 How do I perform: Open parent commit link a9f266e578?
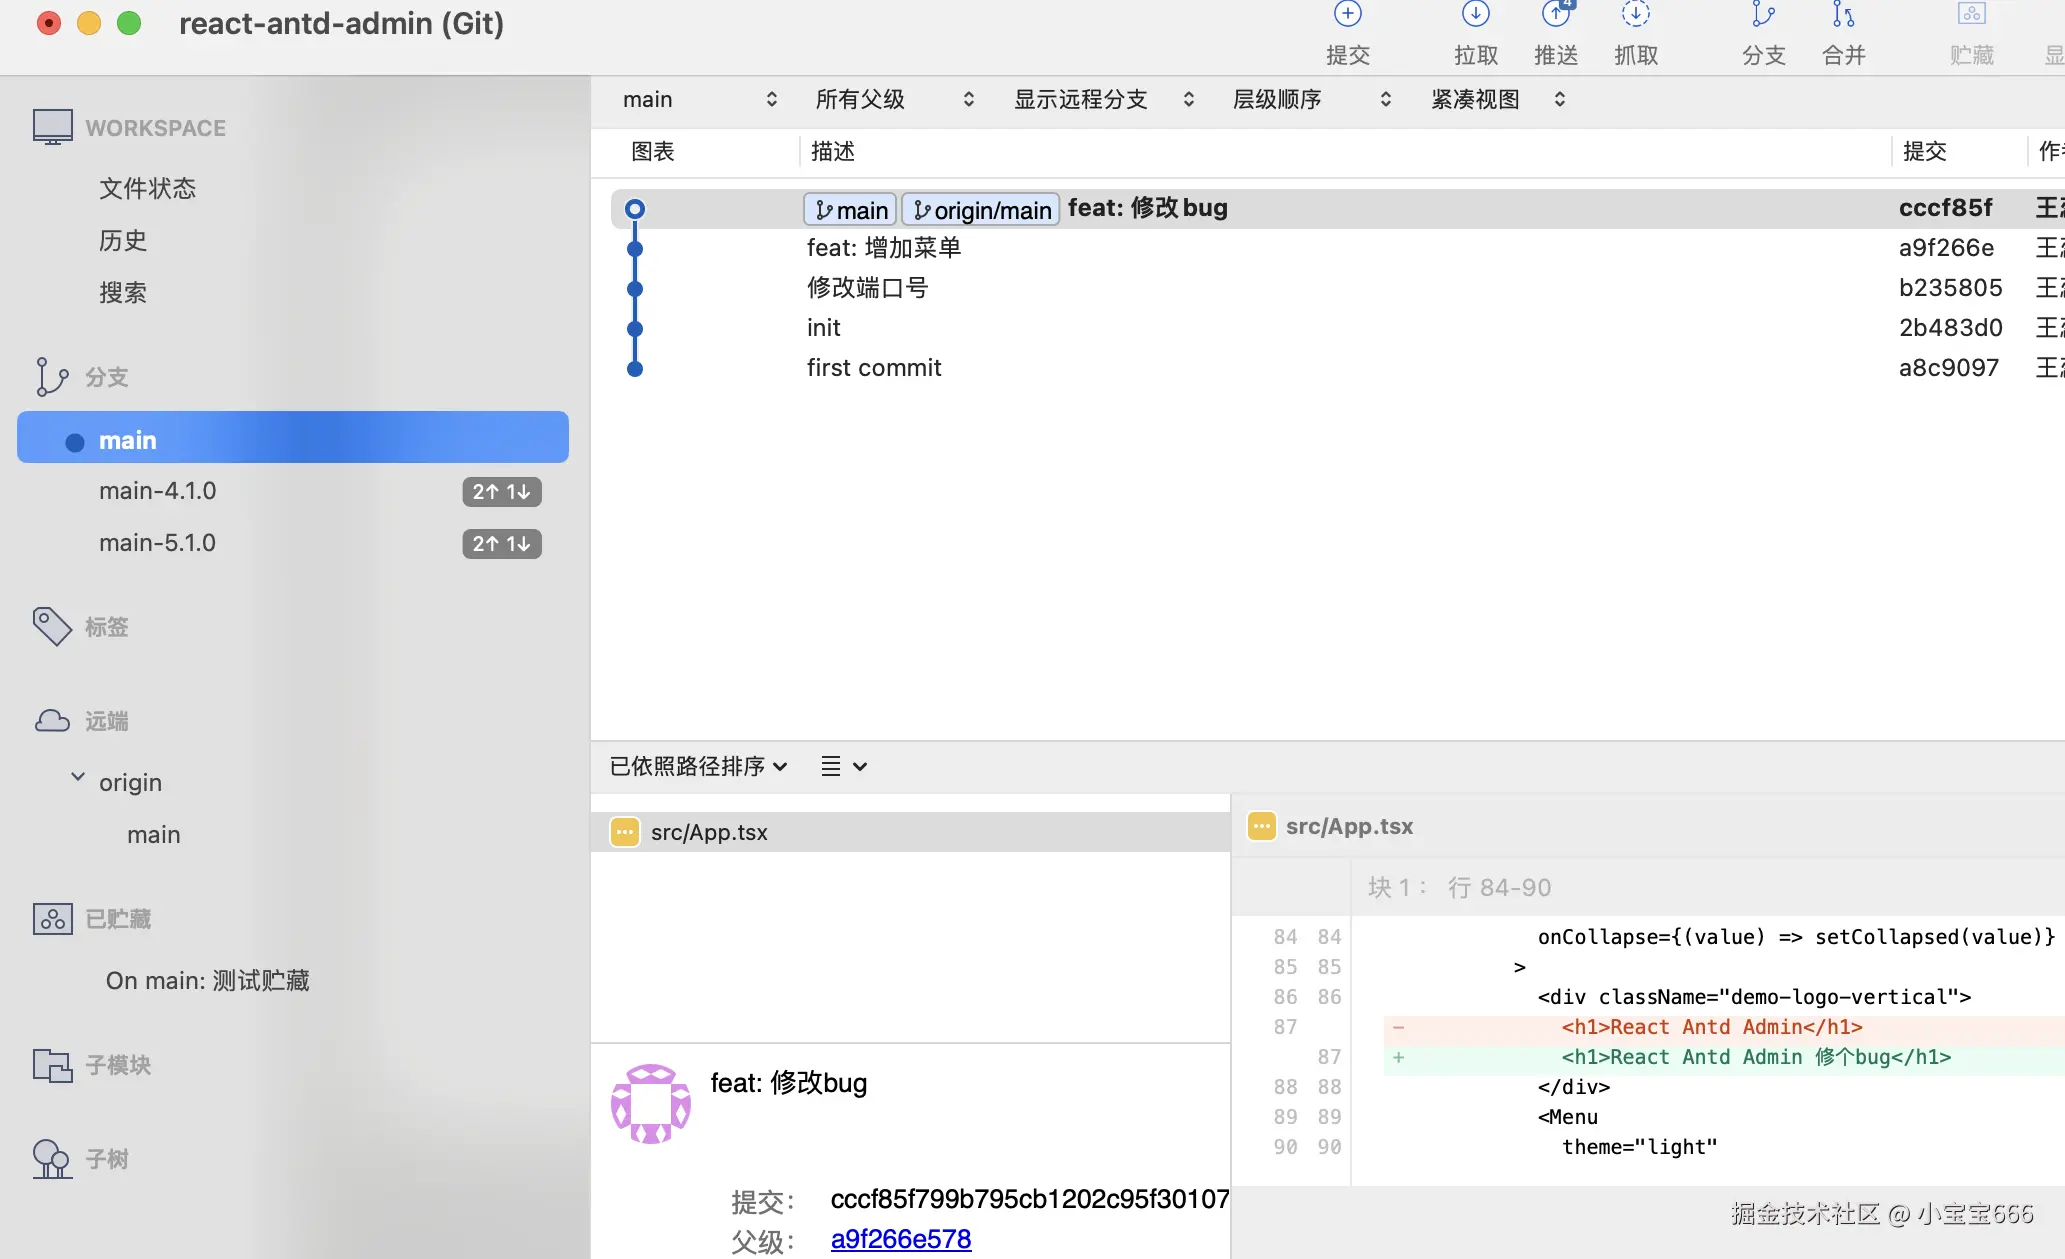click(899, 1238)
